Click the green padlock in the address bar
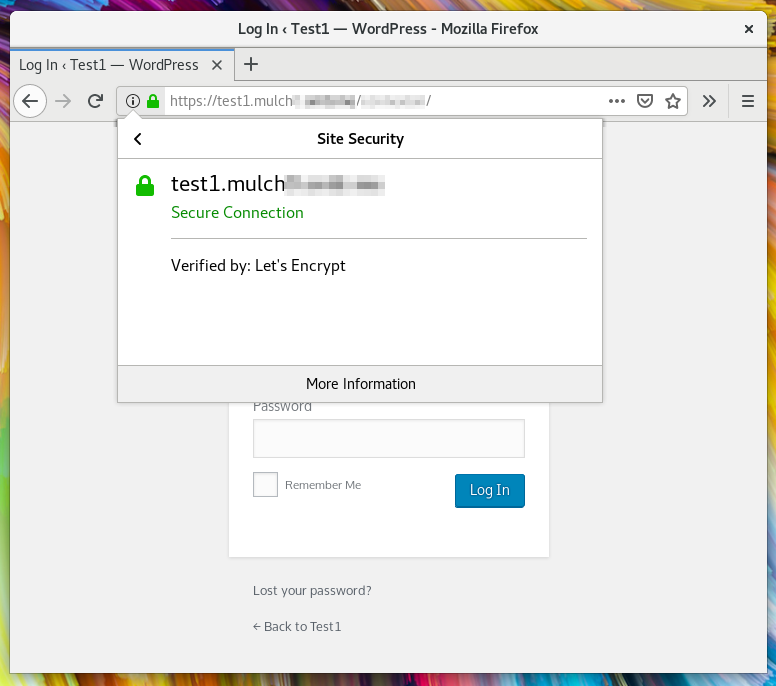This screenshot has height=686, width=776. pyautogui.click(x=153, y=101)
